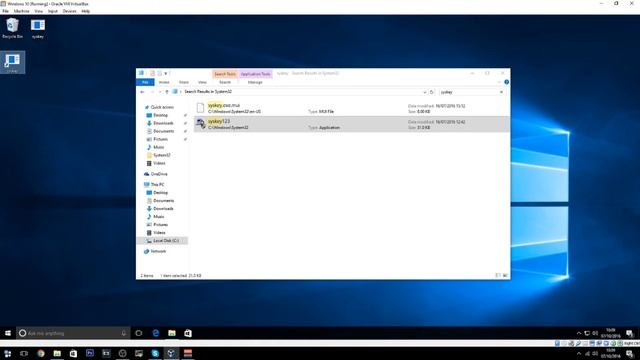
Task: Open Pictures under Quick access
Action: pos(160,139)
